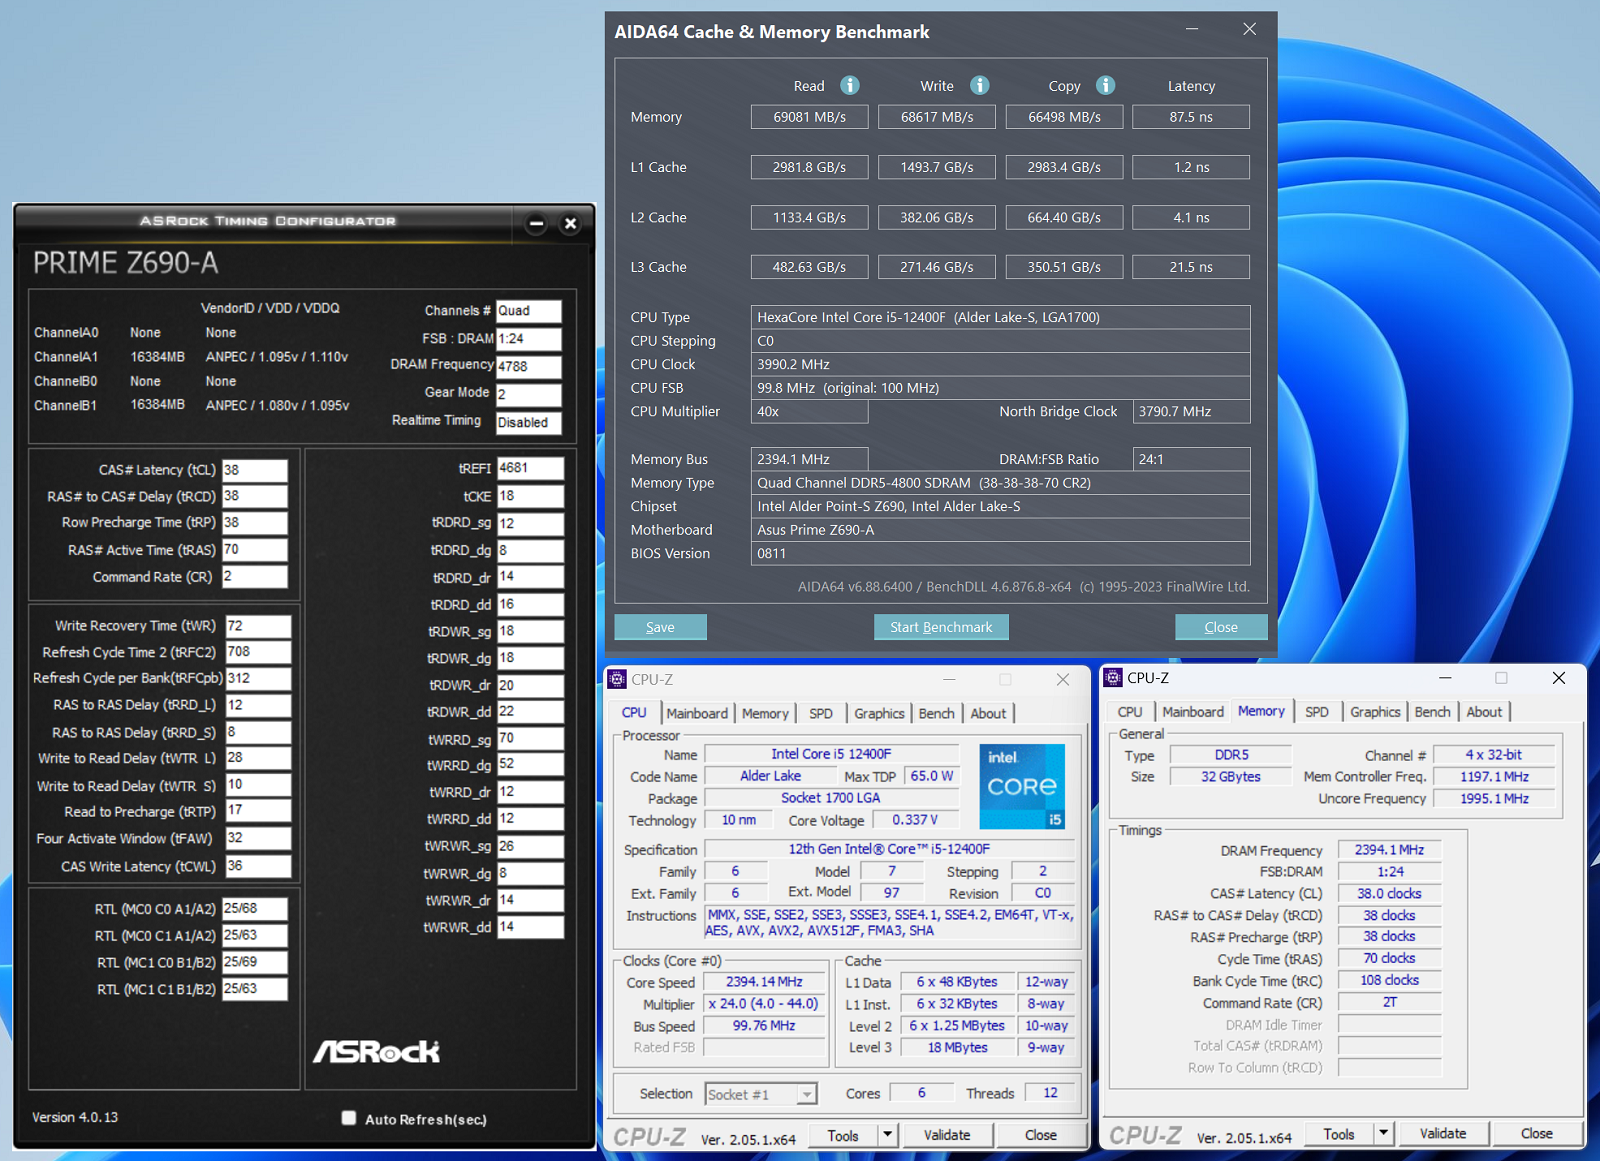Click the Memory Read 69081 MB/s value
Viewport: 1600px width, 1161px height.
click(810, 117)
